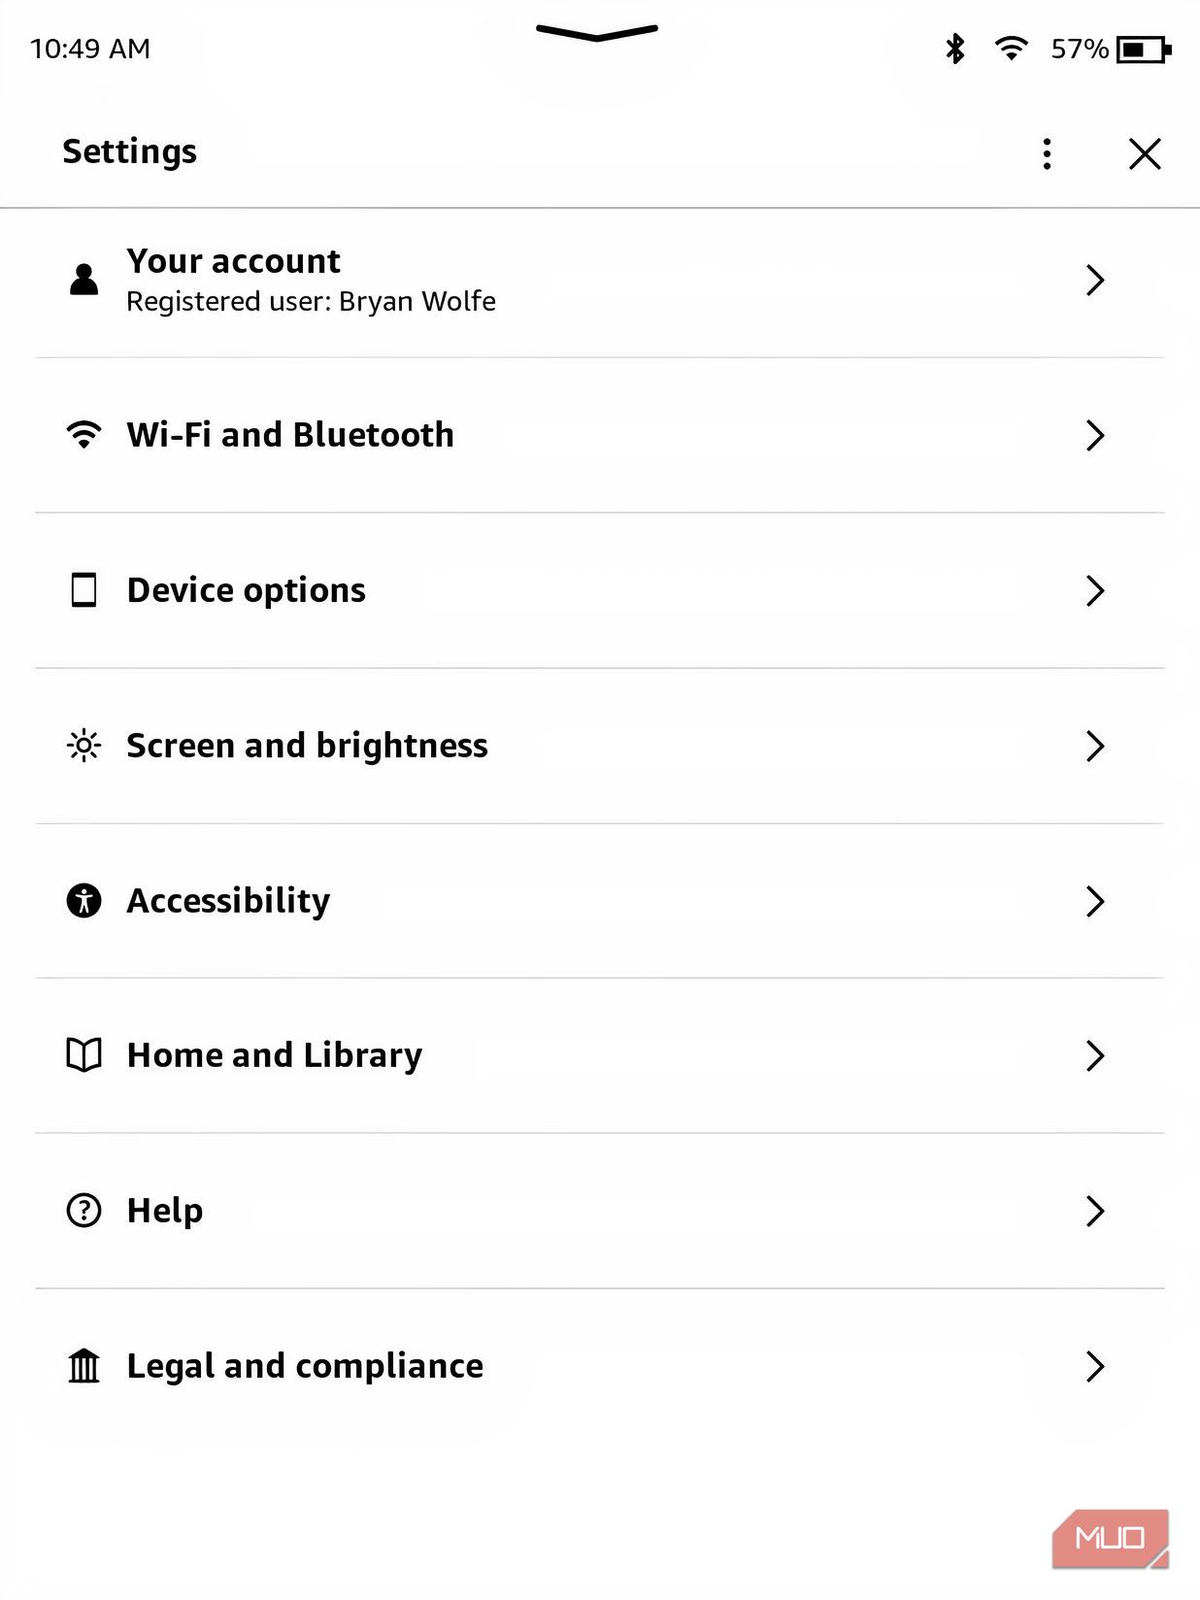The height and width of the screenshot is (1600, 1200).
Task: Click the open book Home and Library icon
Action: (84, 1055)
